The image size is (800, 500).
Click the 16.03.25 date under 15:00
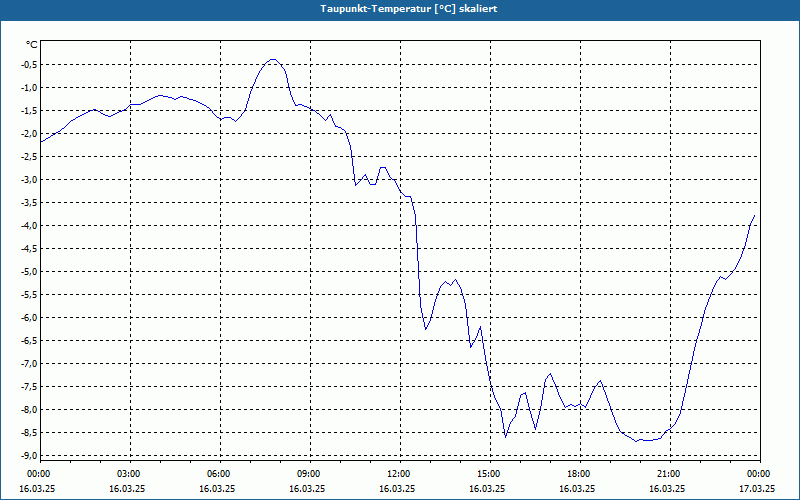[x=487, y=488]
